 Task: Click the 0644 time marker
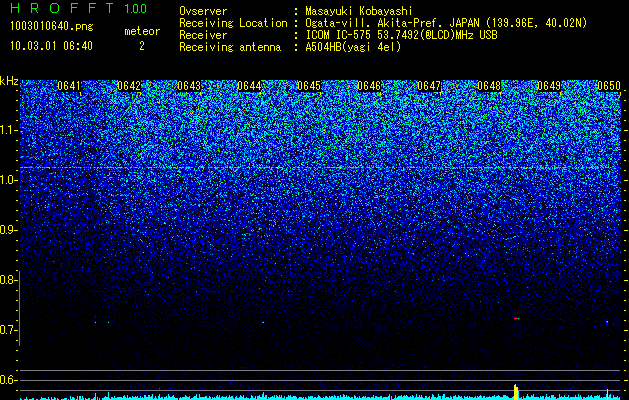point(249,86)
